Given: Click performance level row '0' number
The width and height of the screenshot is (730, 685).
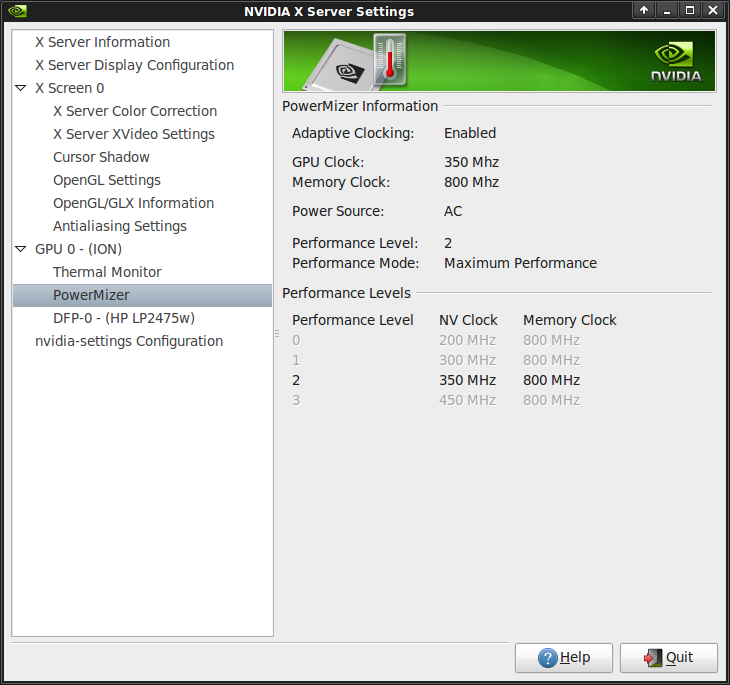Looking at the screenshot, I should pos(296,340).
